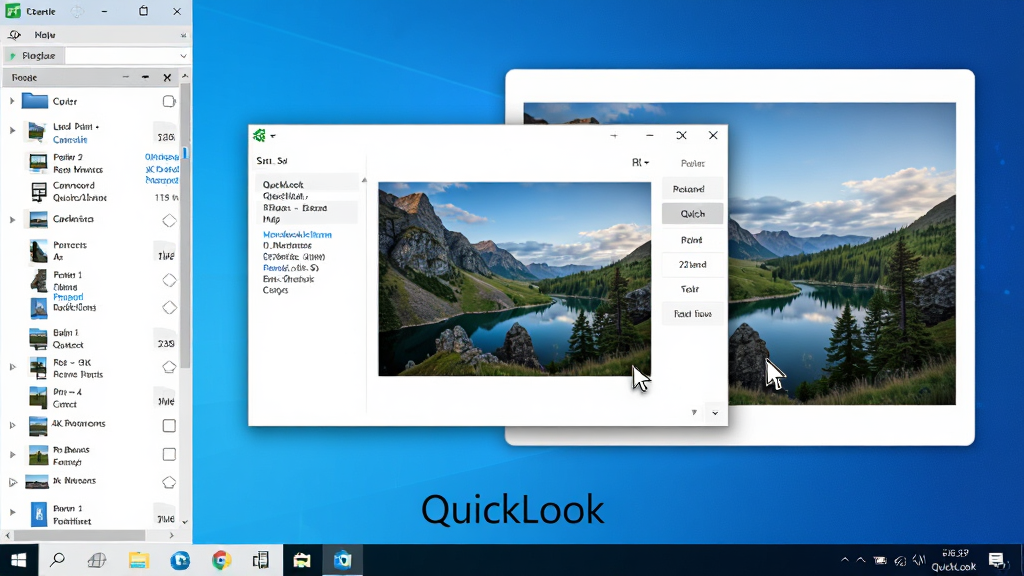
Task: Select the QuckLook entry in preview sidebar
Action: coord(283,185)
